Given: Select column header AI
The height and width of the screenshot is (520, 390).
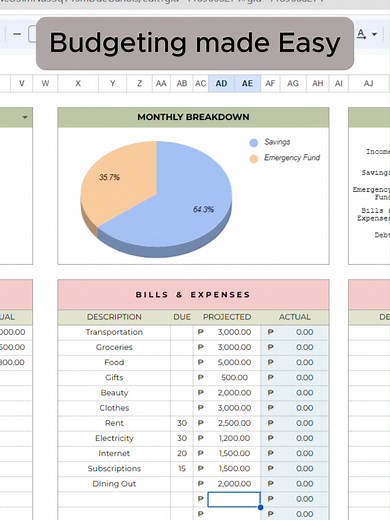Looking at the screenshot, I should click(x=339, y=83).
